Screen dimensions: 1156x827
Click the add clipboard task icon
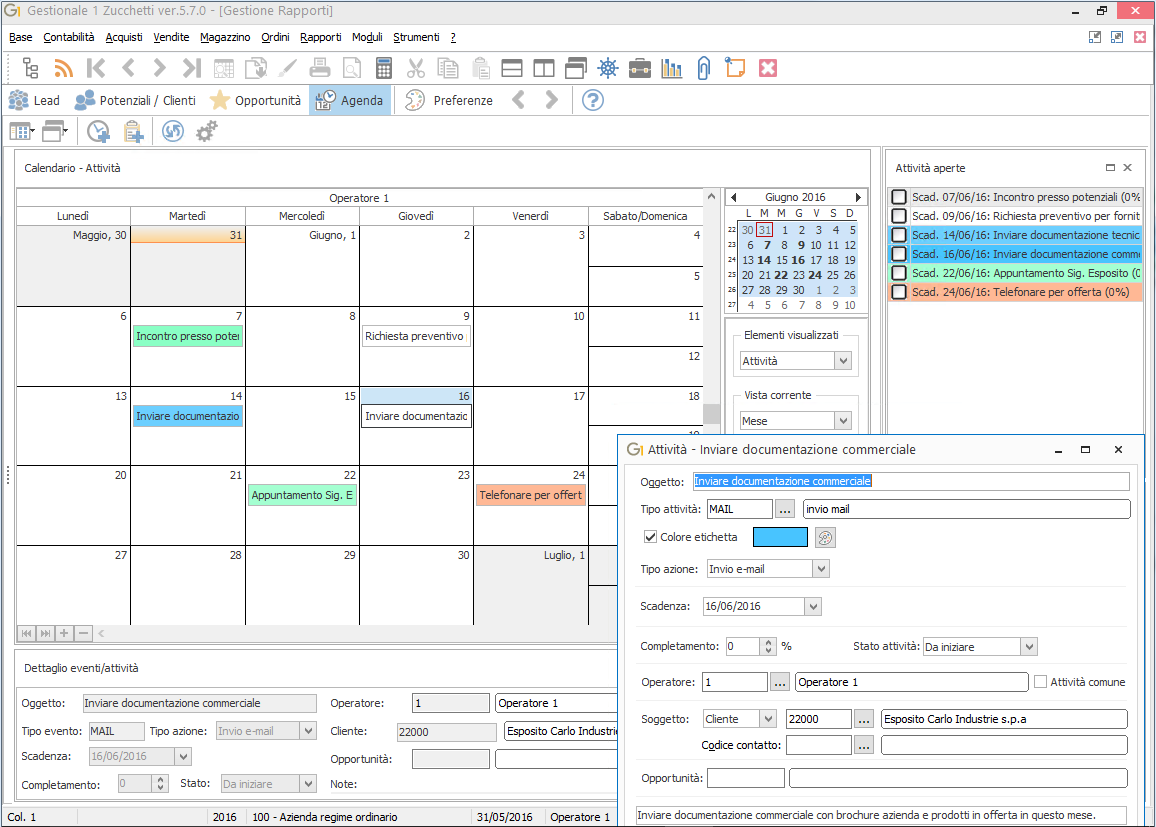[133, 132]
